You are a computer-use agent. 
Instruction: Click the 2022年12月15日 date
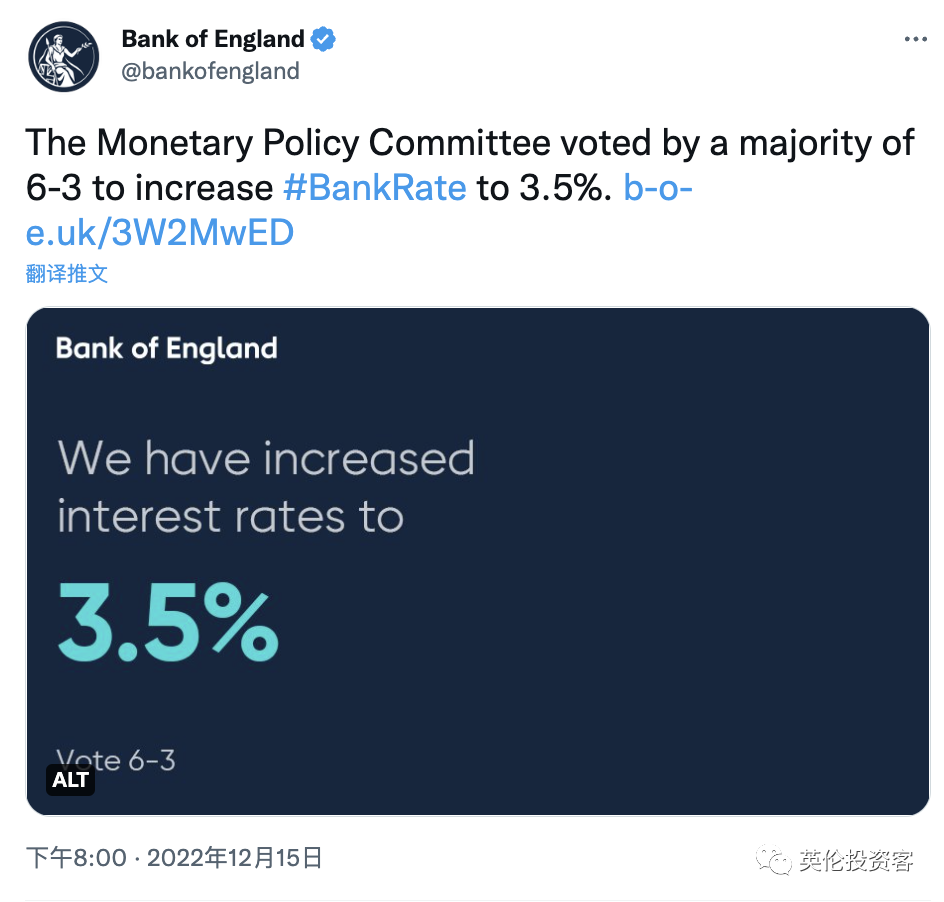click(235, 857)
